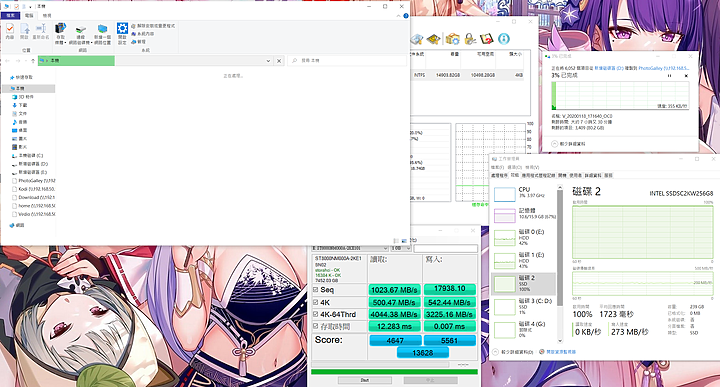Select CPU in Task Manager performance list
The image size is (720, 387).
pyautogui.click(x=523, y=193)
